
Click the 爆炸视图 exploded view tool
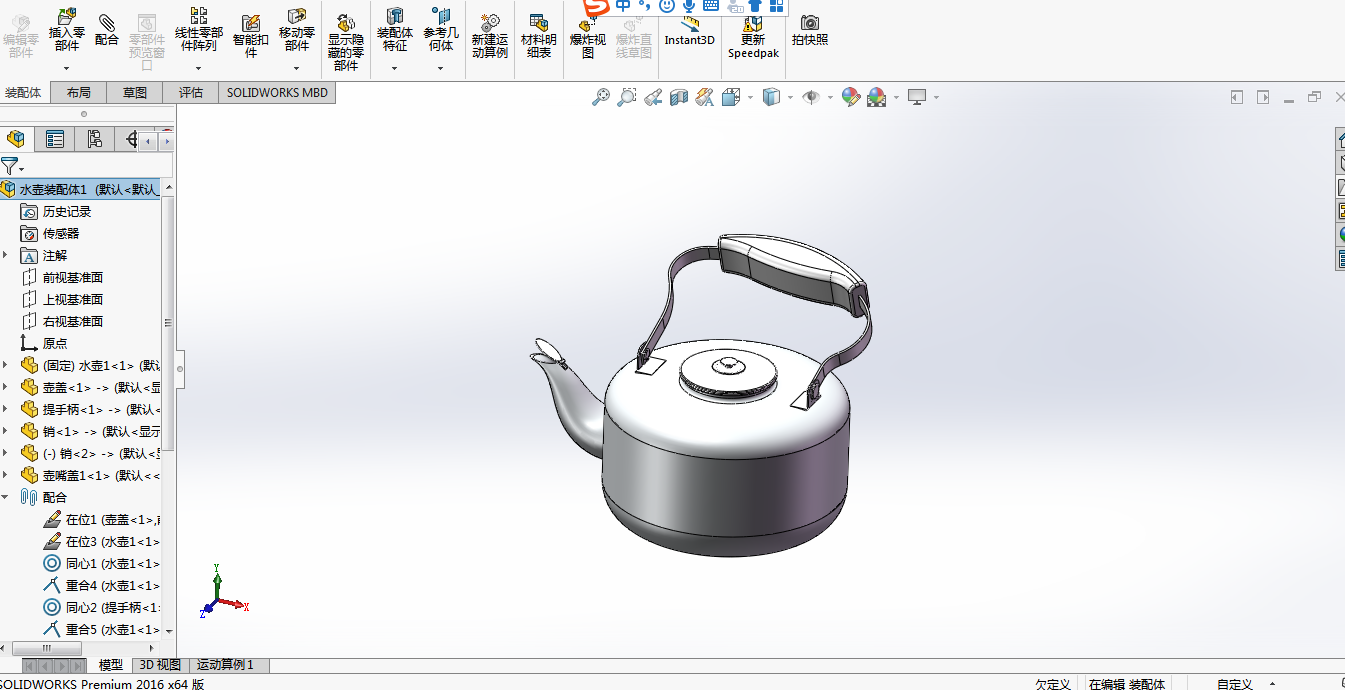[x=588, y=40]
